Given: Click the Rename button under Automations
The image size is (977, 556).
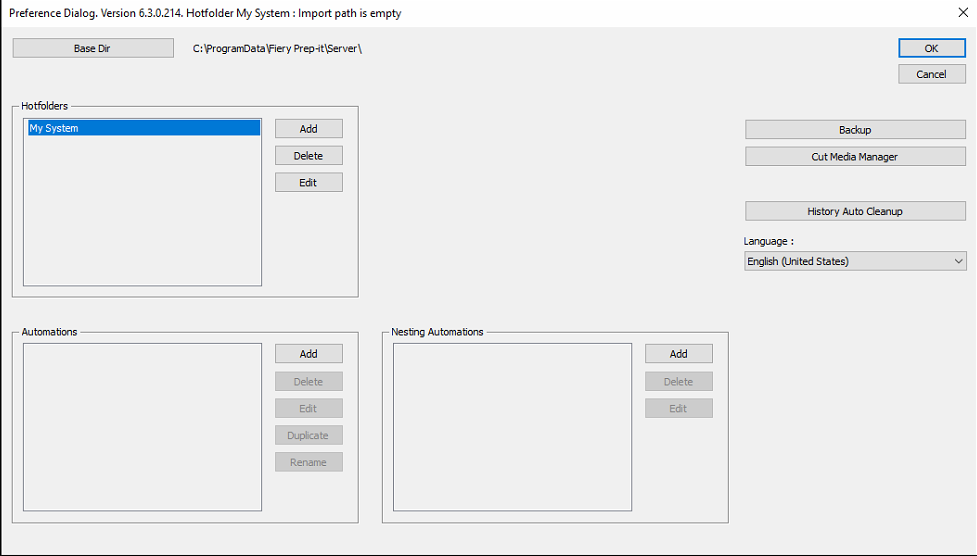Looking at the screenshot, I should coord(308,463).
